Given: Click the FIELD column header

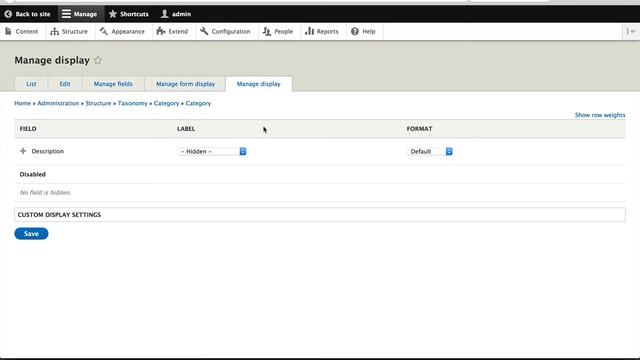Looking at the screenshot, I should pos(28,129).
